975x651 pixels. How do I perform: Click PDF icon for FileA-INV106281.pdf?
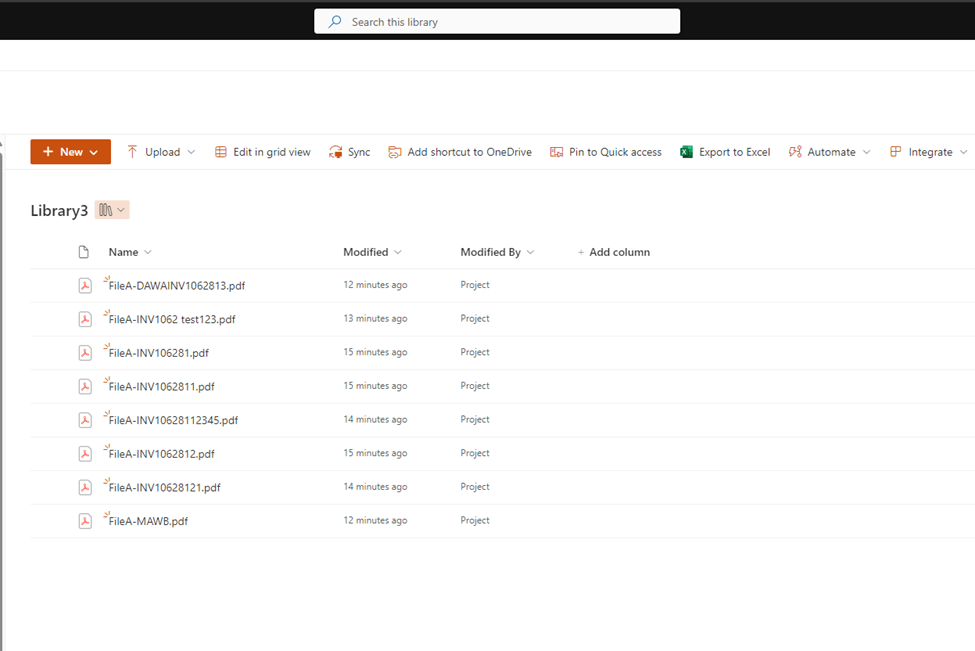85,353
